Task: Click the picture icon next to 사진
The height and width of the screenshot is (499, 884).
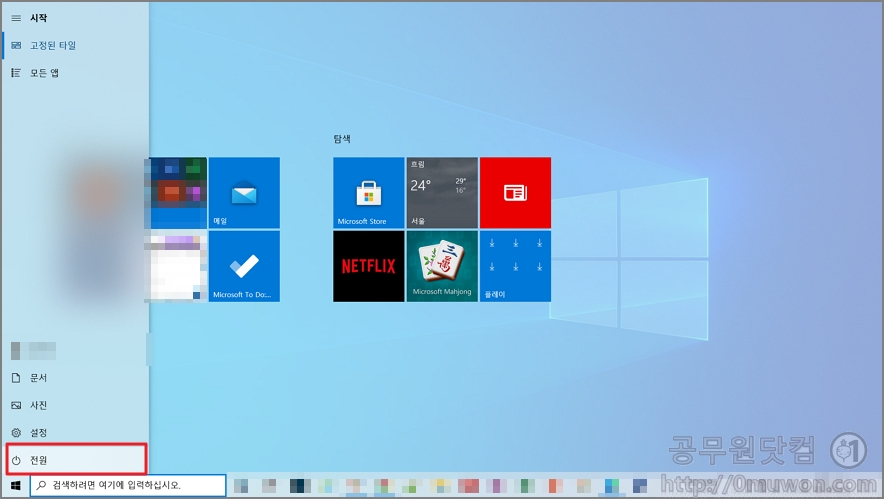Action: coord(16,405)
